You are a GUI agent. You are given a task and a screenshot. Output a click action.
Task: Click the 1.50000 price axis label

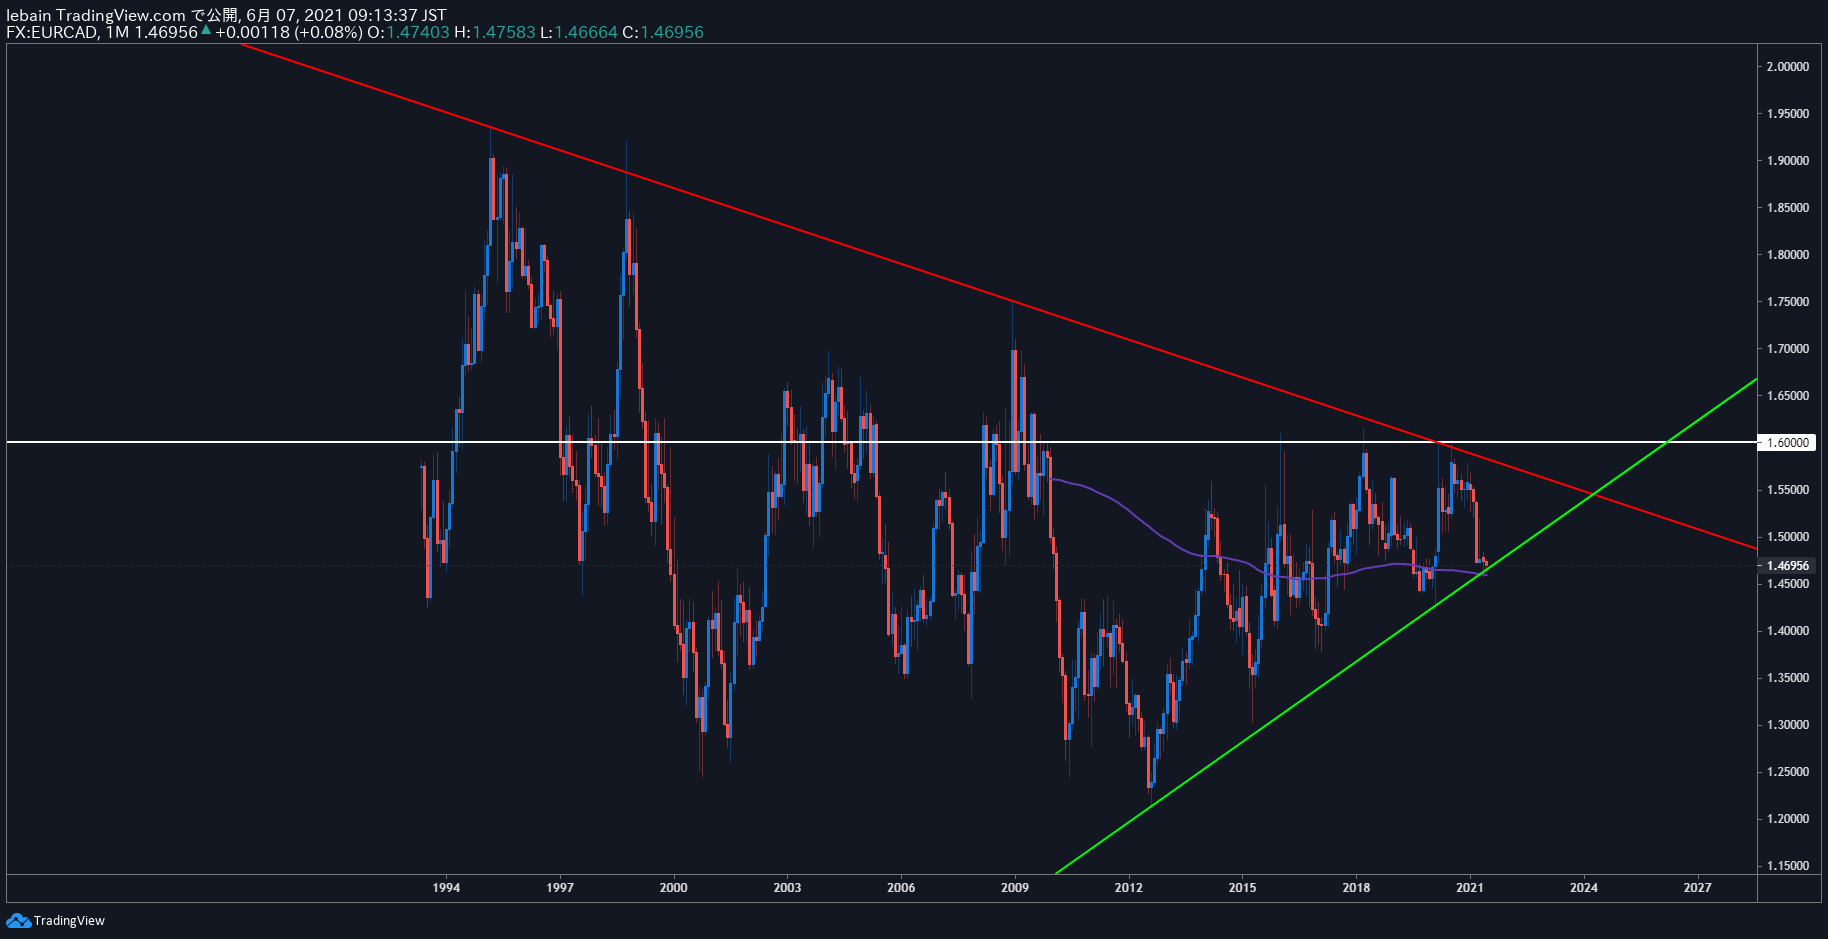[1788, 537]
